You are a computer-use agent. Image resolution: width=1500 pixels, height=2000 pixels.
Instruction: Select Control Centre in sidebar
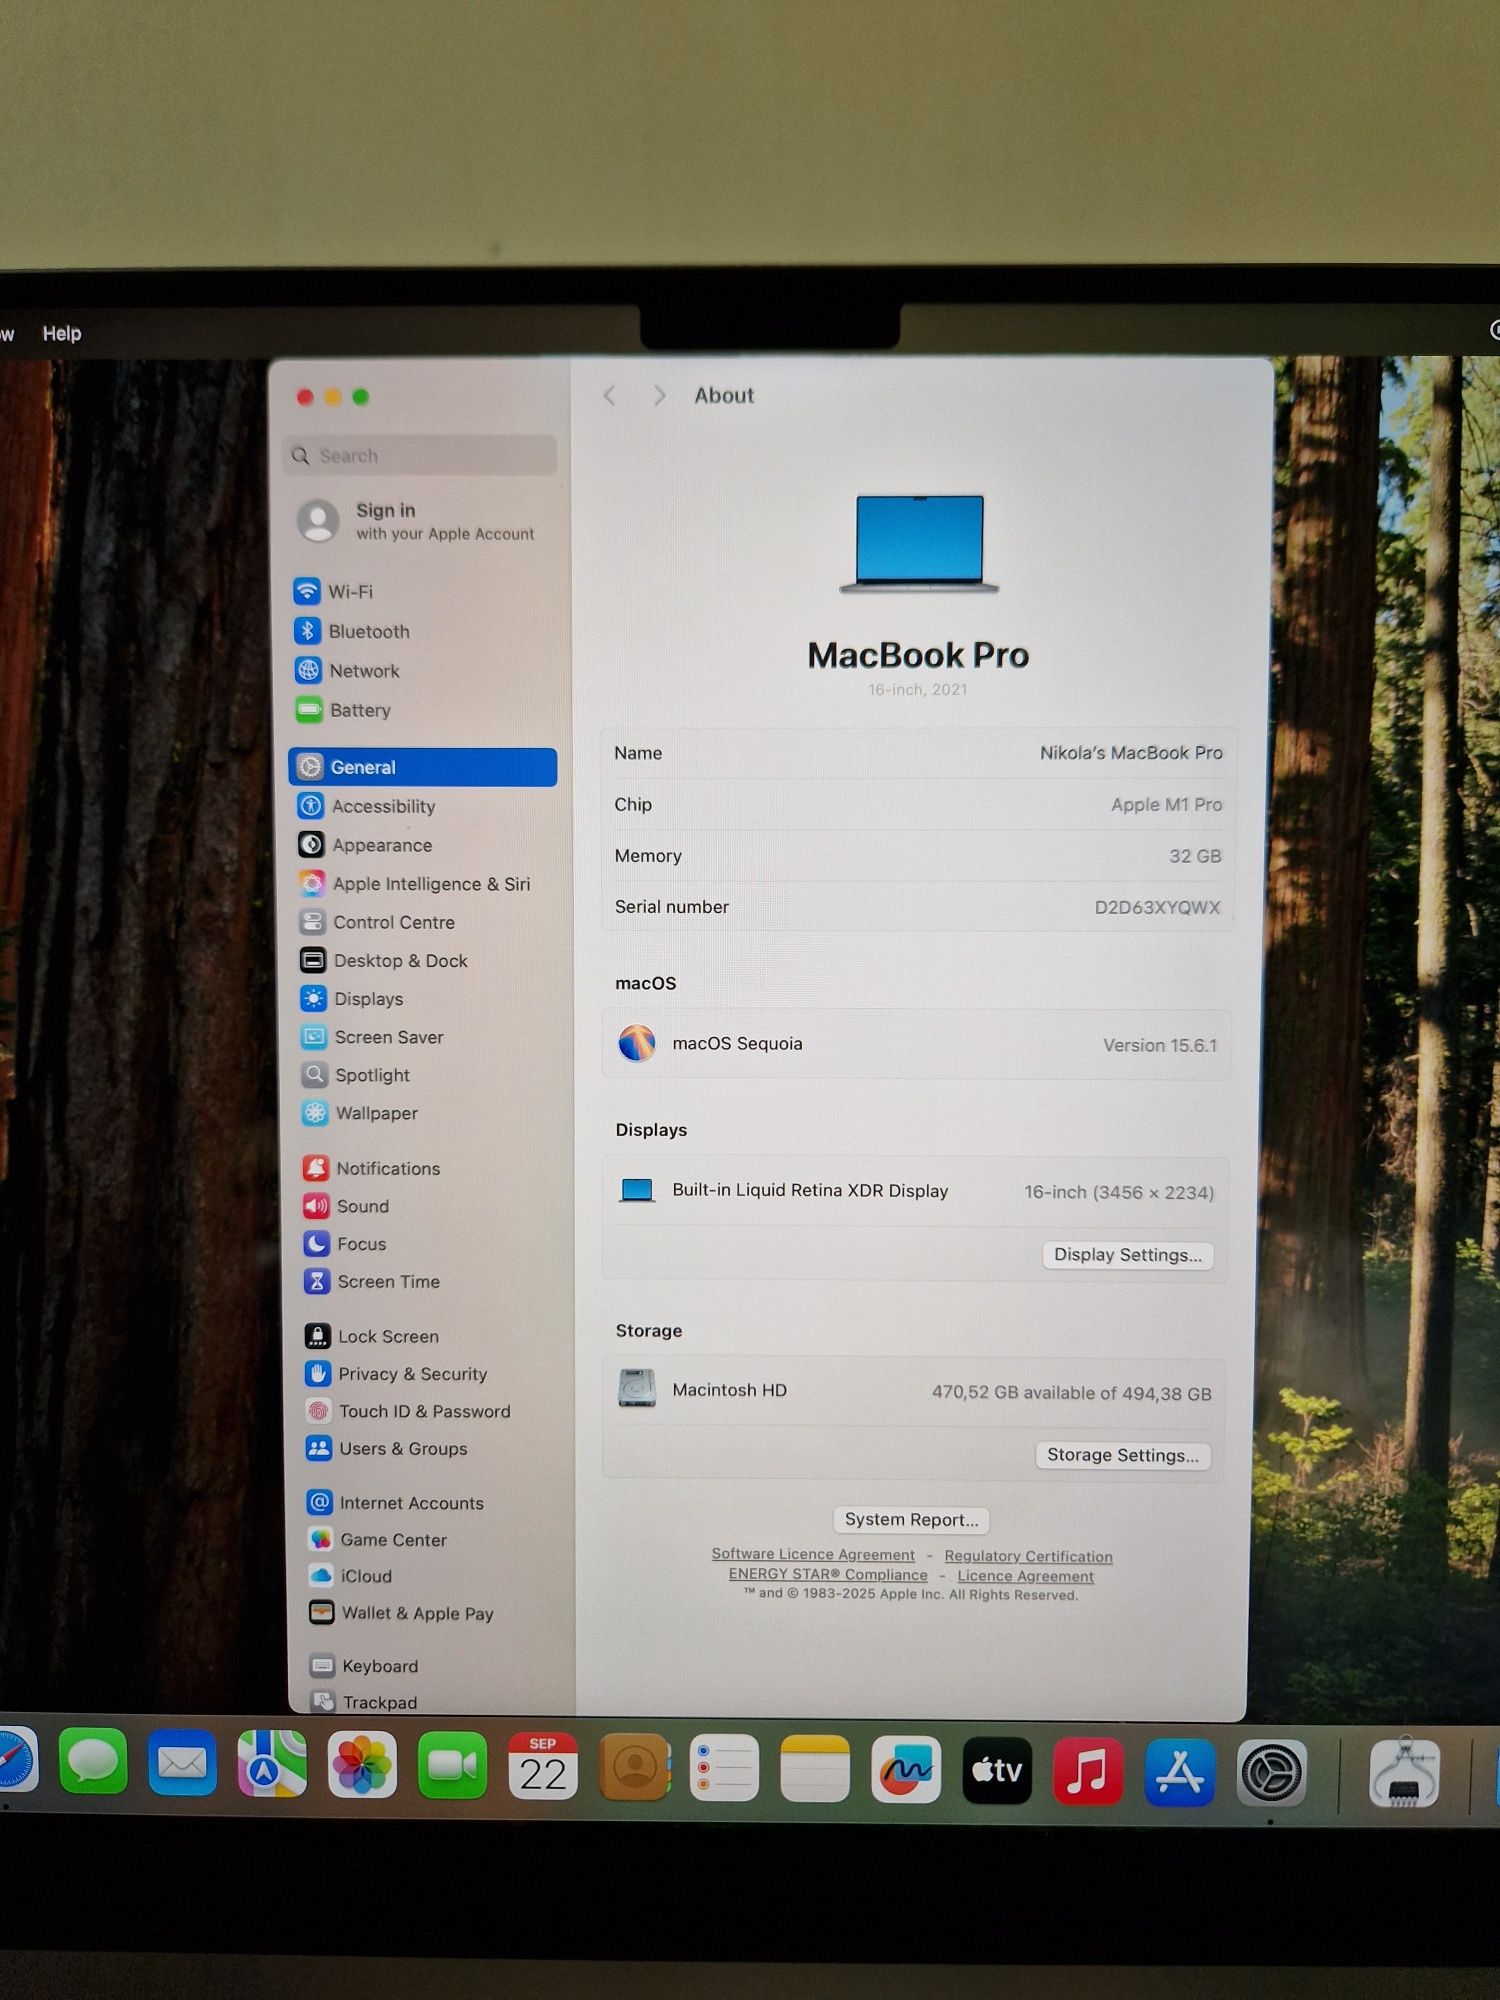tap(377, 922)
